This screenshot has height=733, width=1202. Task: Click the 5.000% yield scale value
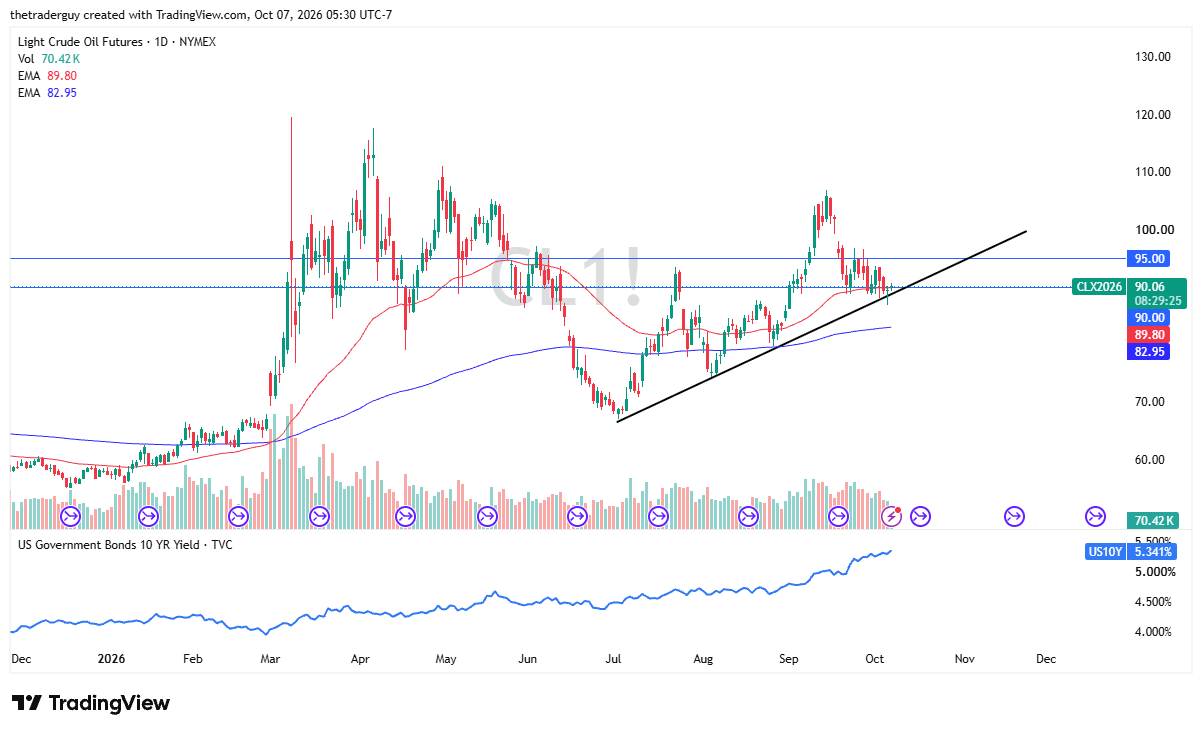[x=1153, y=572]
